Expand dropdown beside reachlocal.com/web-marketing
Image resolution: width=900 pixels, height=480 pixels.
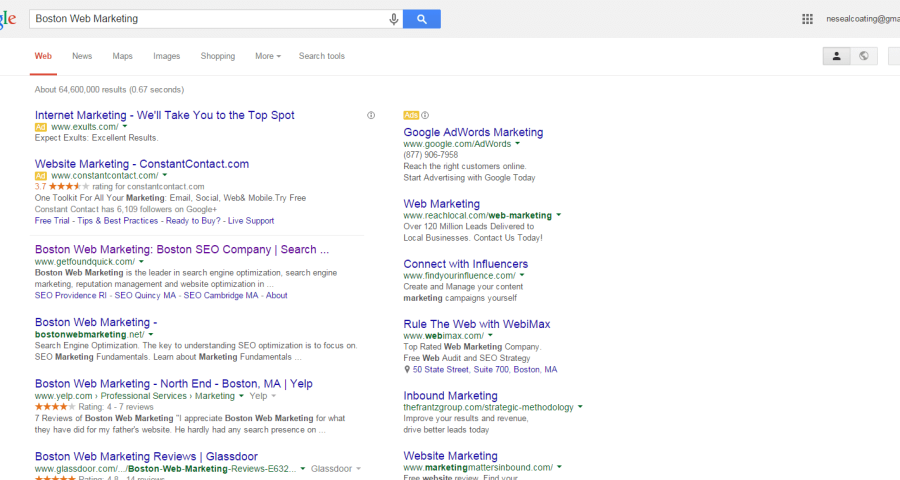coord(558,215)
